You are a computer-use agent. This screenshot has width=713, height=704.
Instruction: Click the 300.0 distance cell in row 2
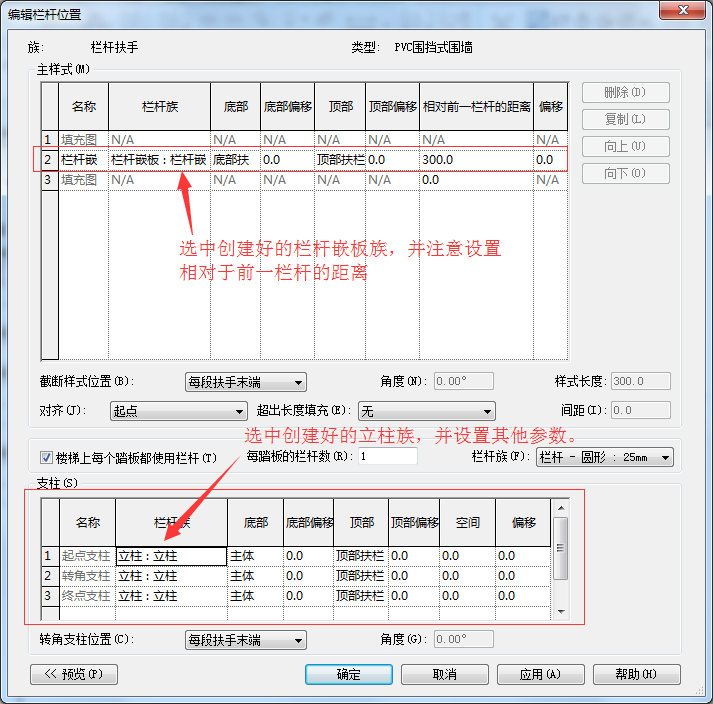475,160
